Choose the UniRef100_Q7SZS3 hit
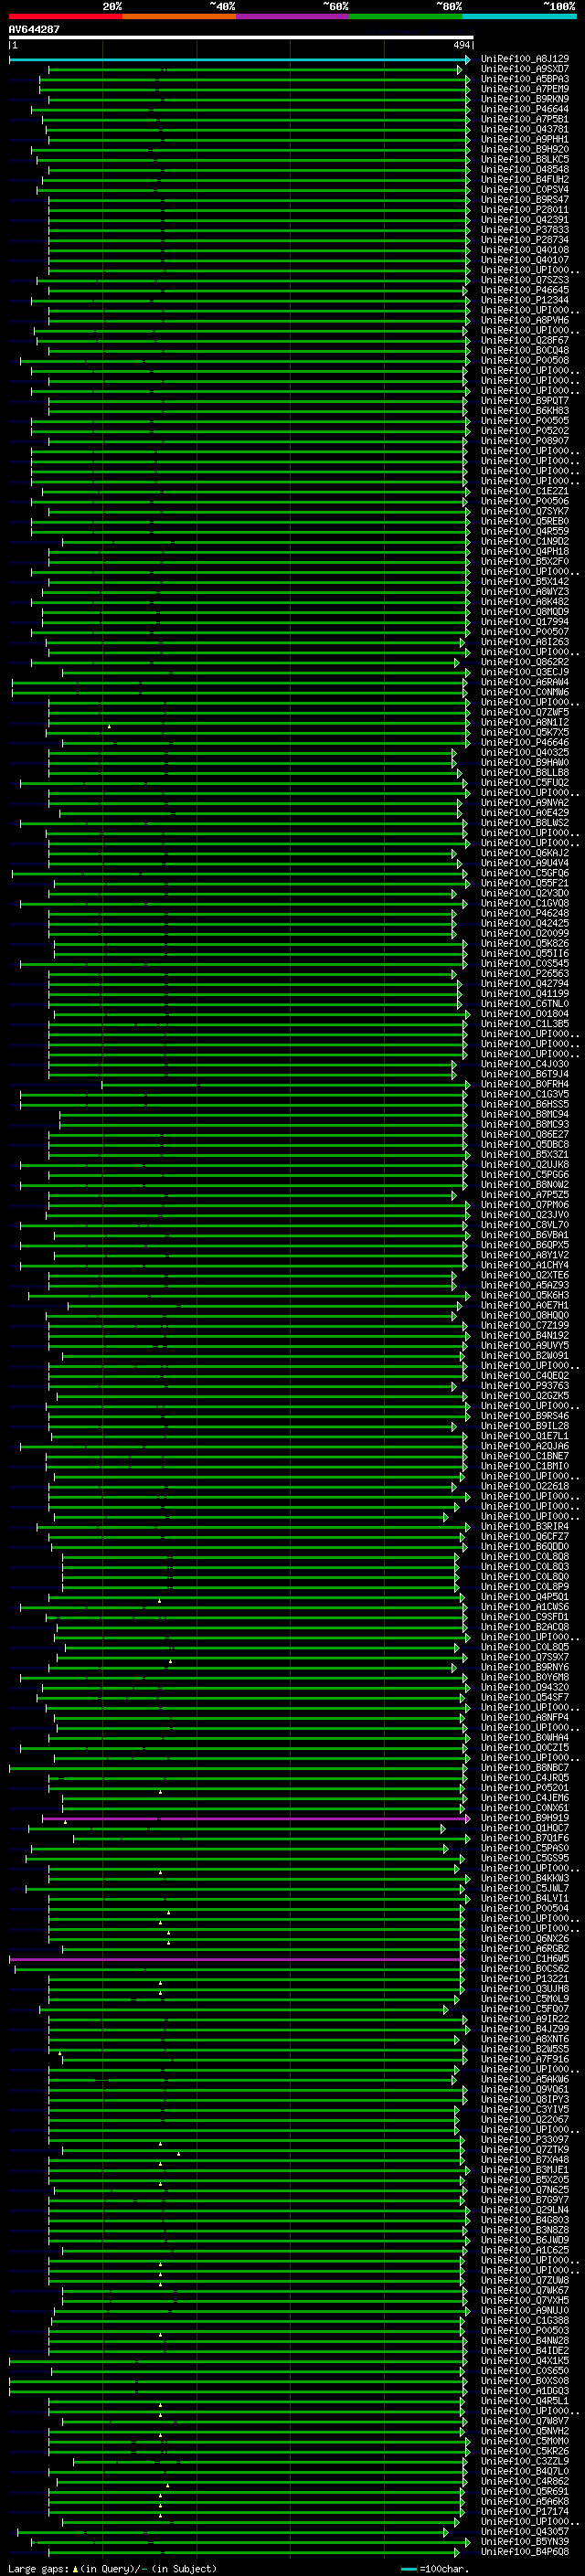 [x=525, y=280]
